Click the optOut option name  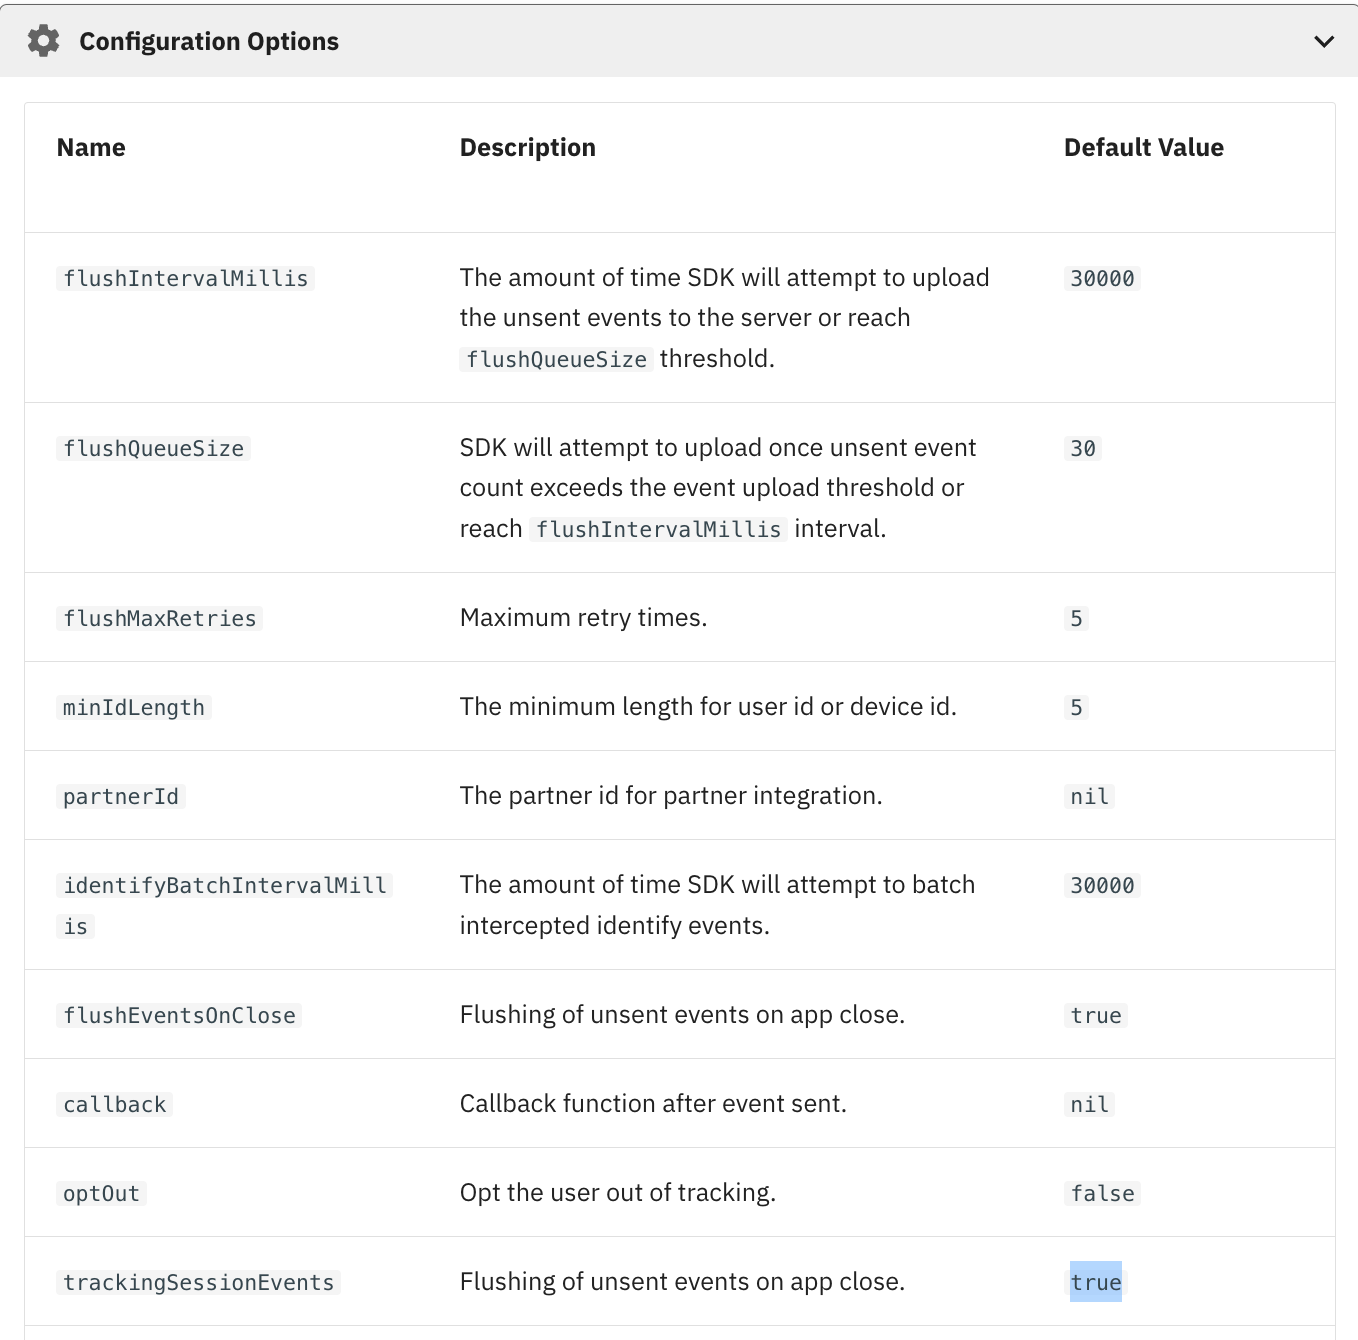point(101,1194)
